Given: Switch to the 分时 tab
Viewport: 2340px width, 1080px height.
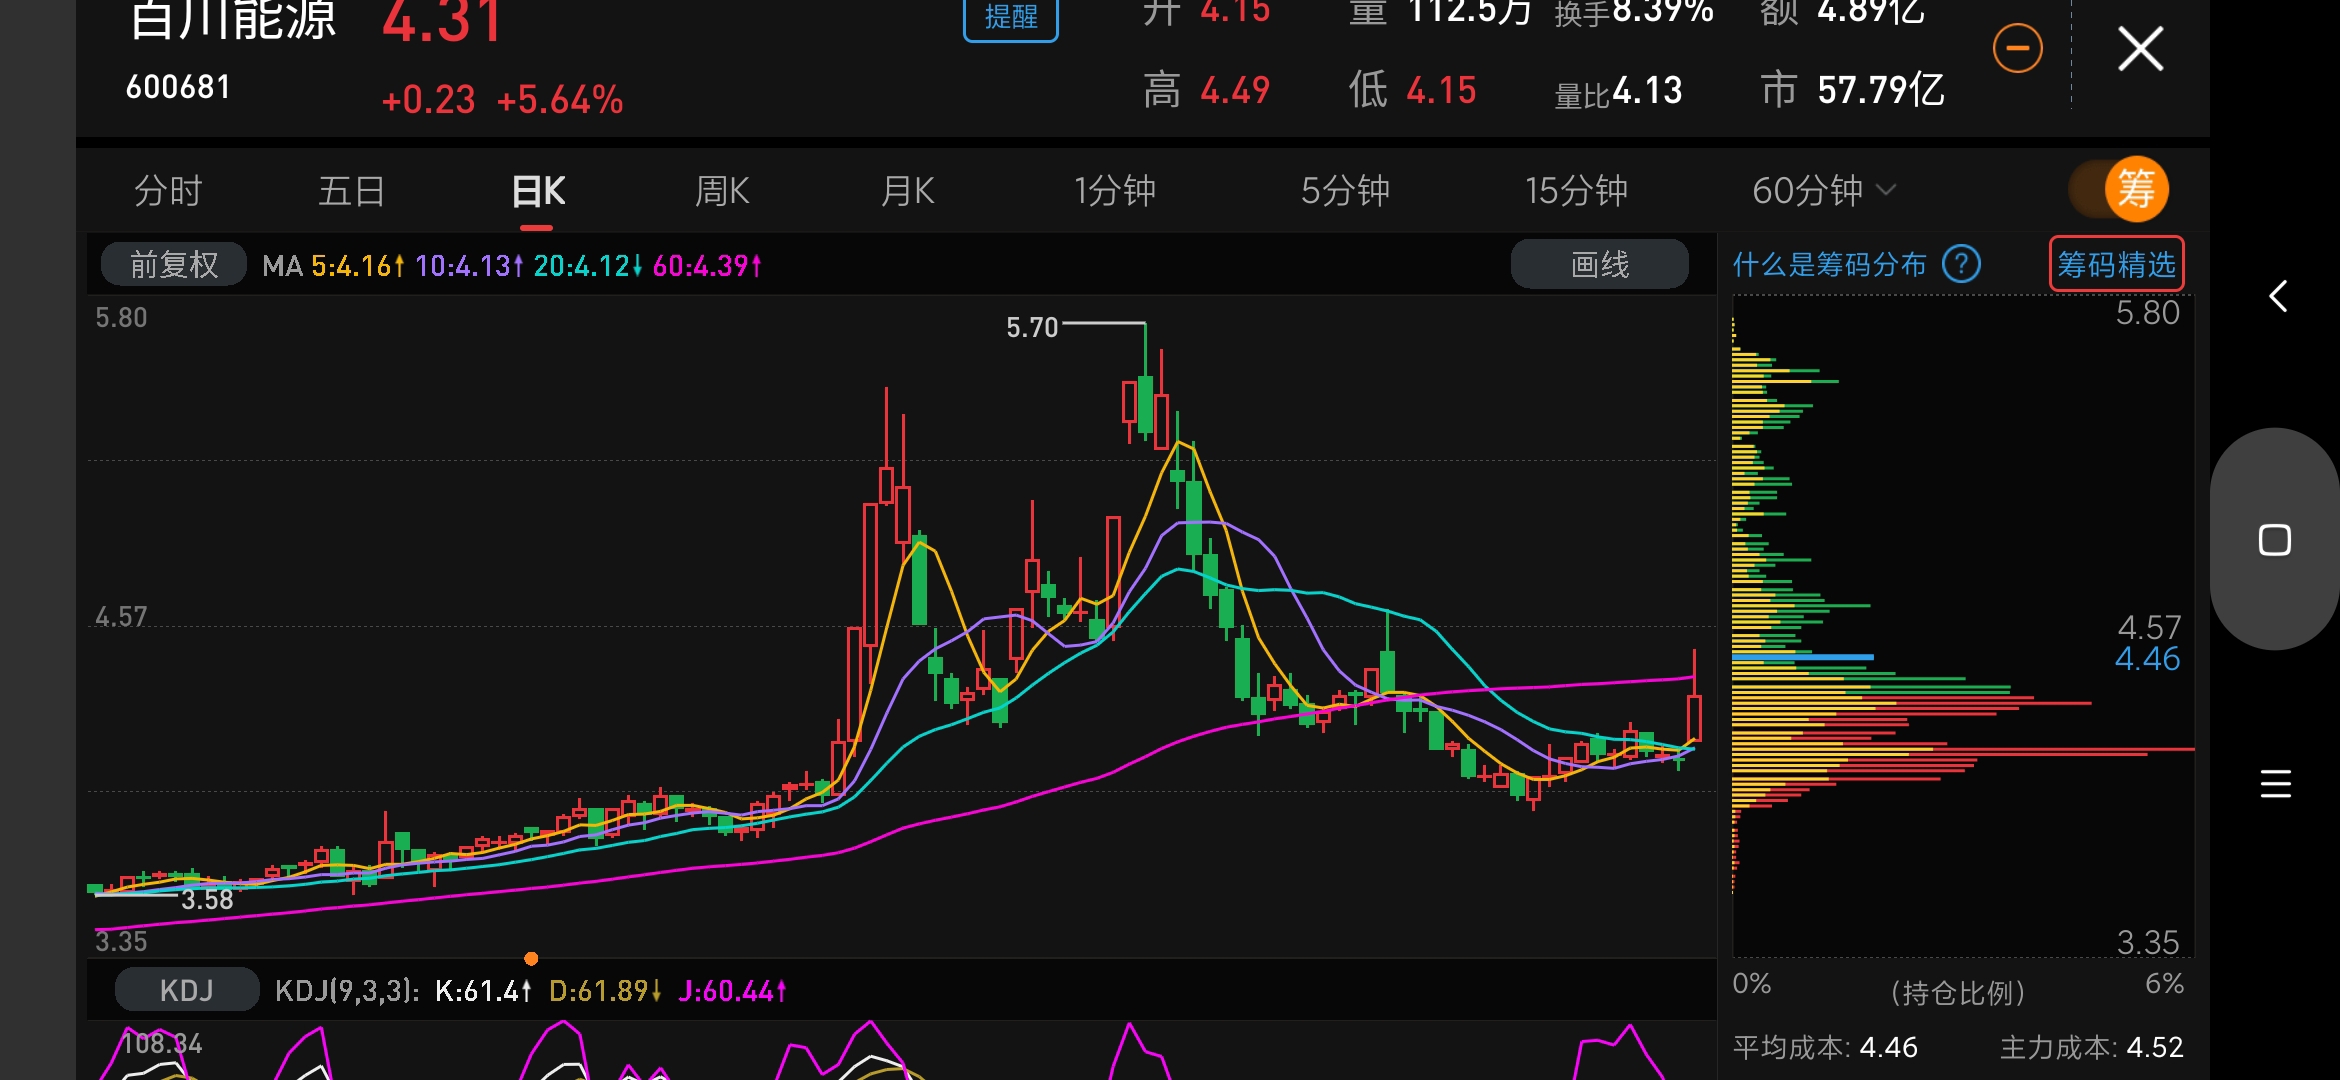Looking at the screenshot, I should (x=168, y=190).
